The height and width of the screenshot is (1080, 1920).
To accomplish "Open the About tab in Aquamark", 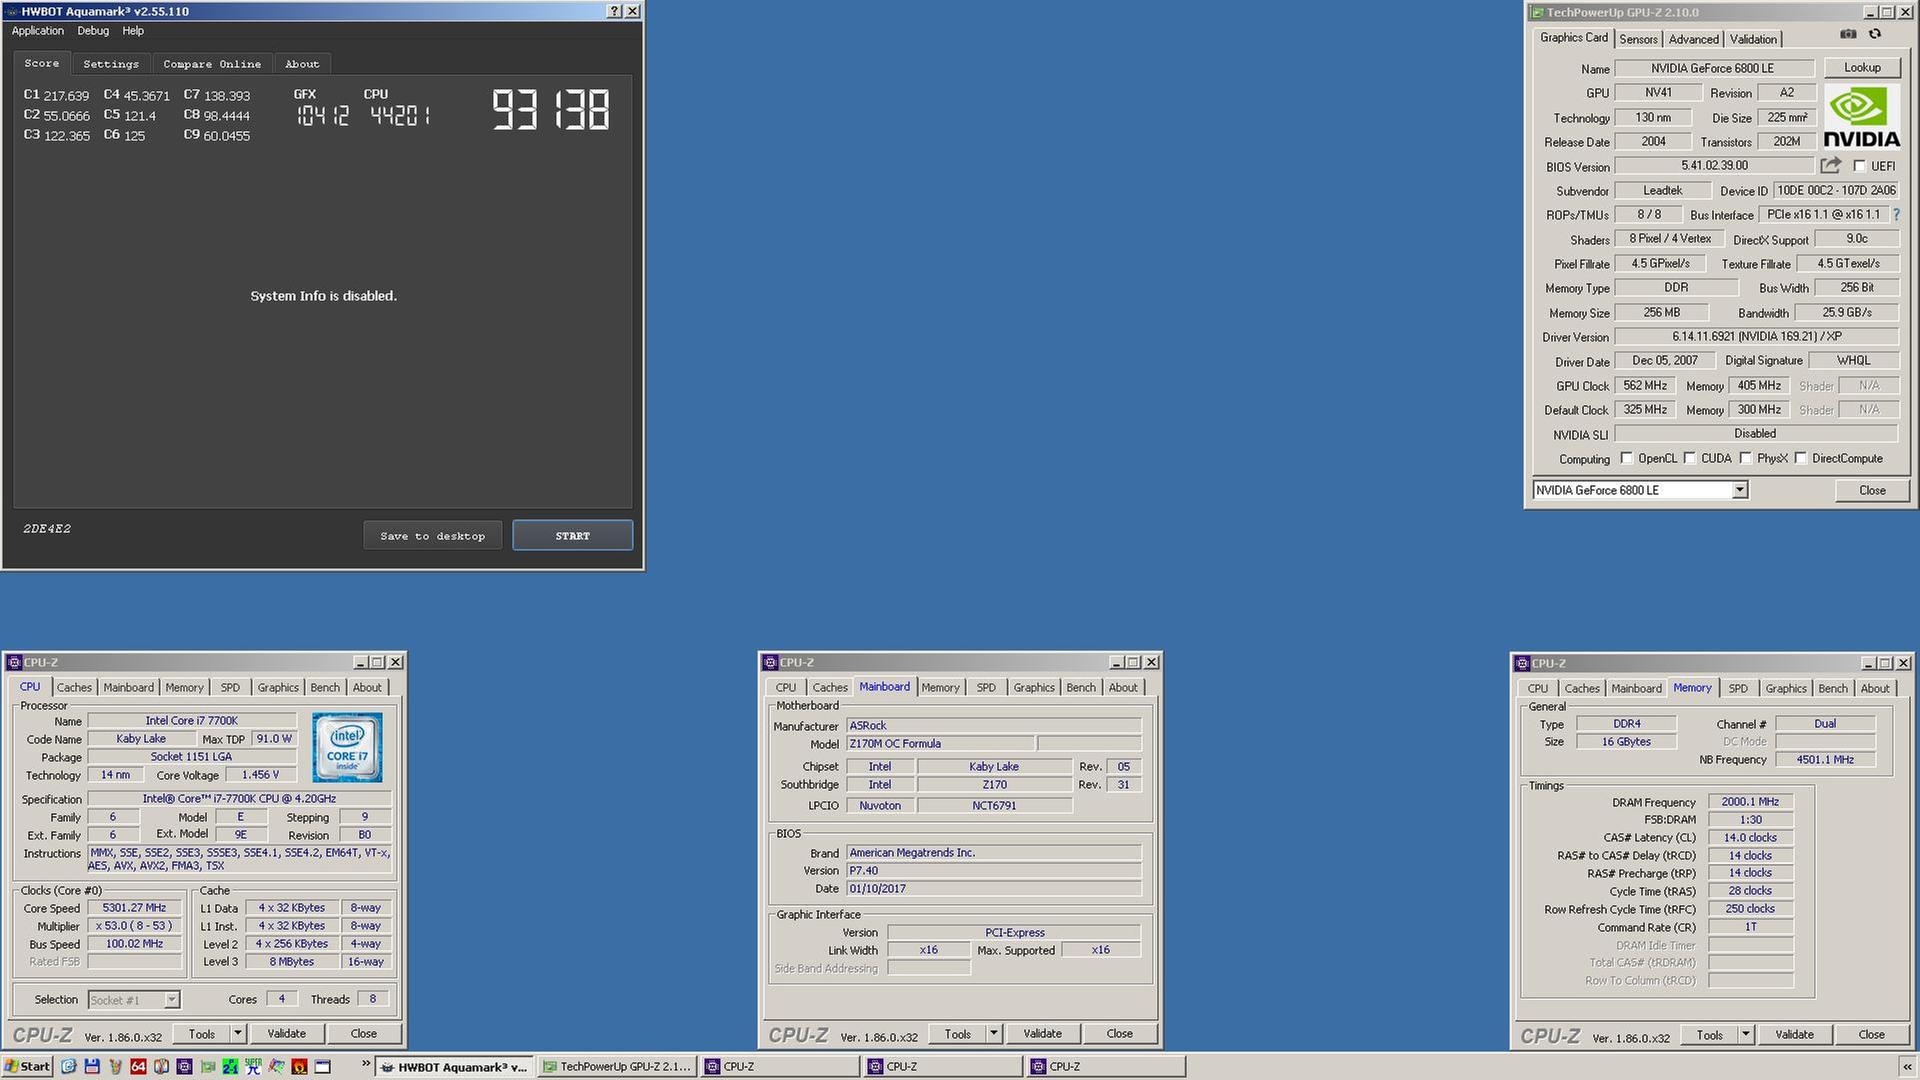I will [x=302, y=64].
